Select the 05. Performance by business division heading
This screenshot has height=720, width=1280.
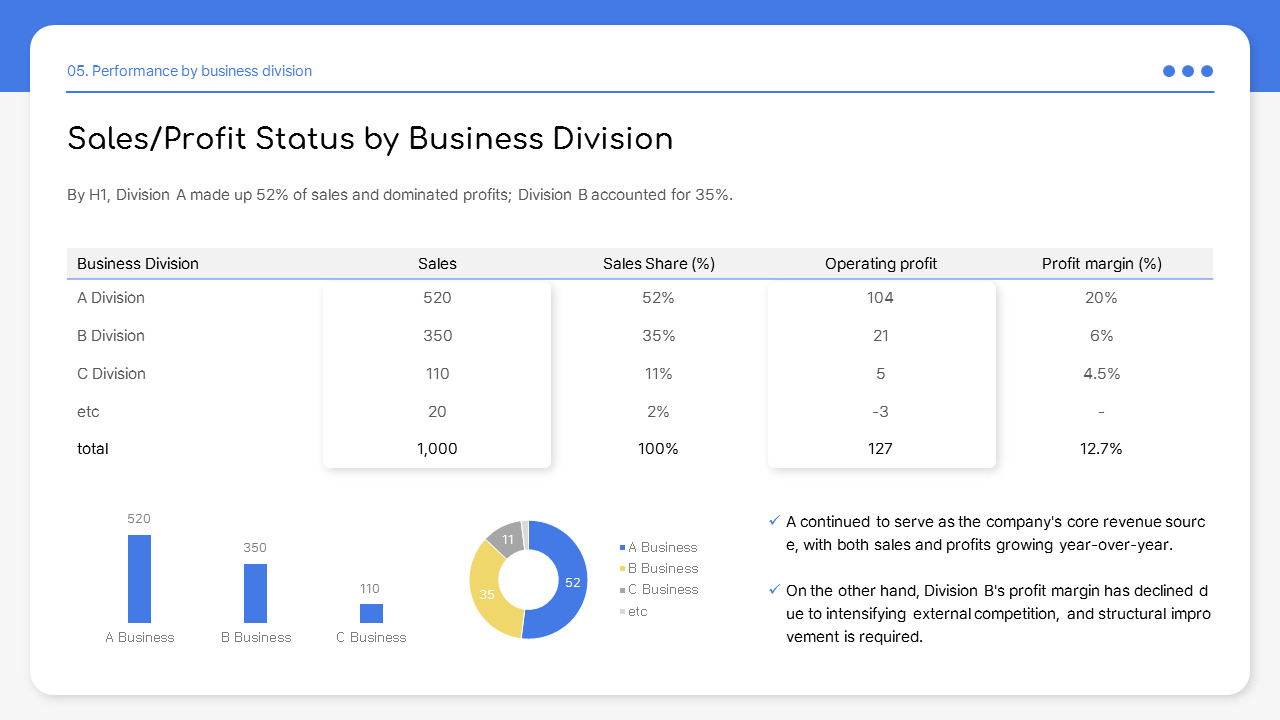[x=190, y=71]
